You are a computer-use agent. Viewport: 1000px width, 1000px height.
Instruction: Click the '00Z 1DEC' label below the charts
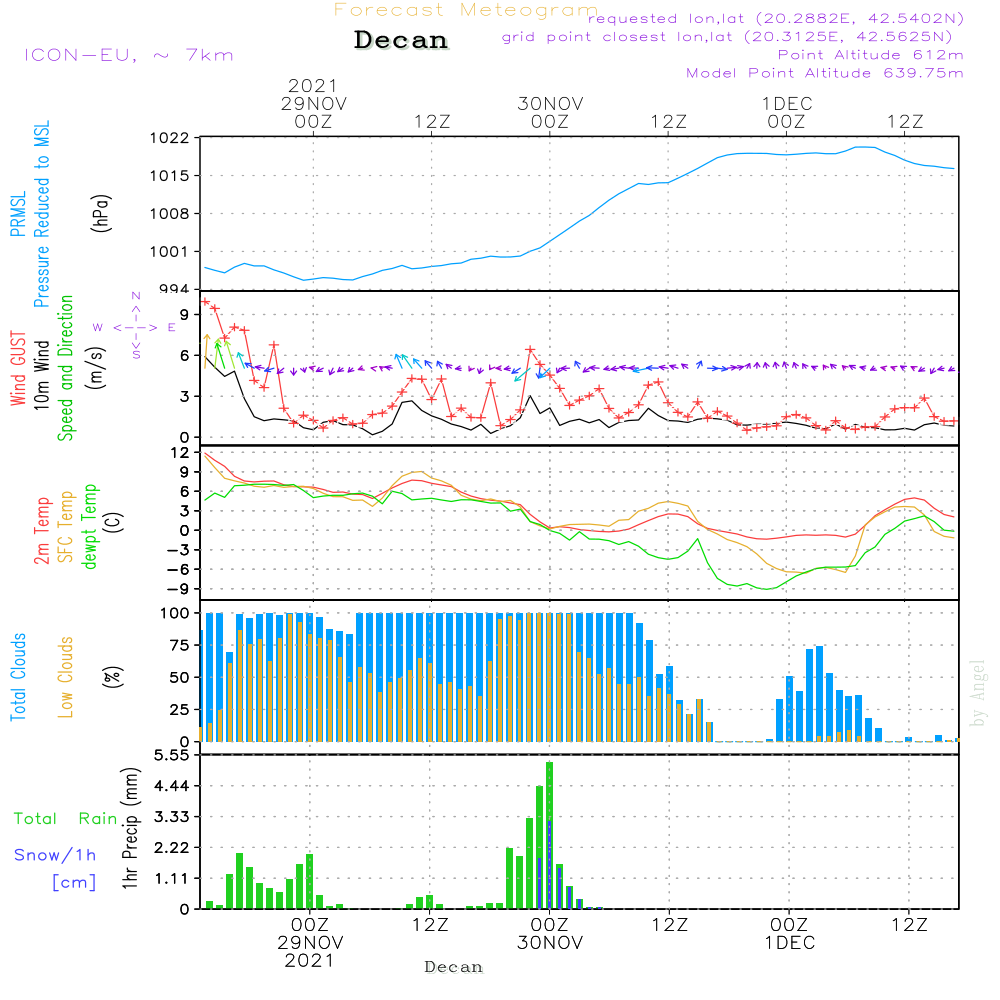click(x=790, y=934)
